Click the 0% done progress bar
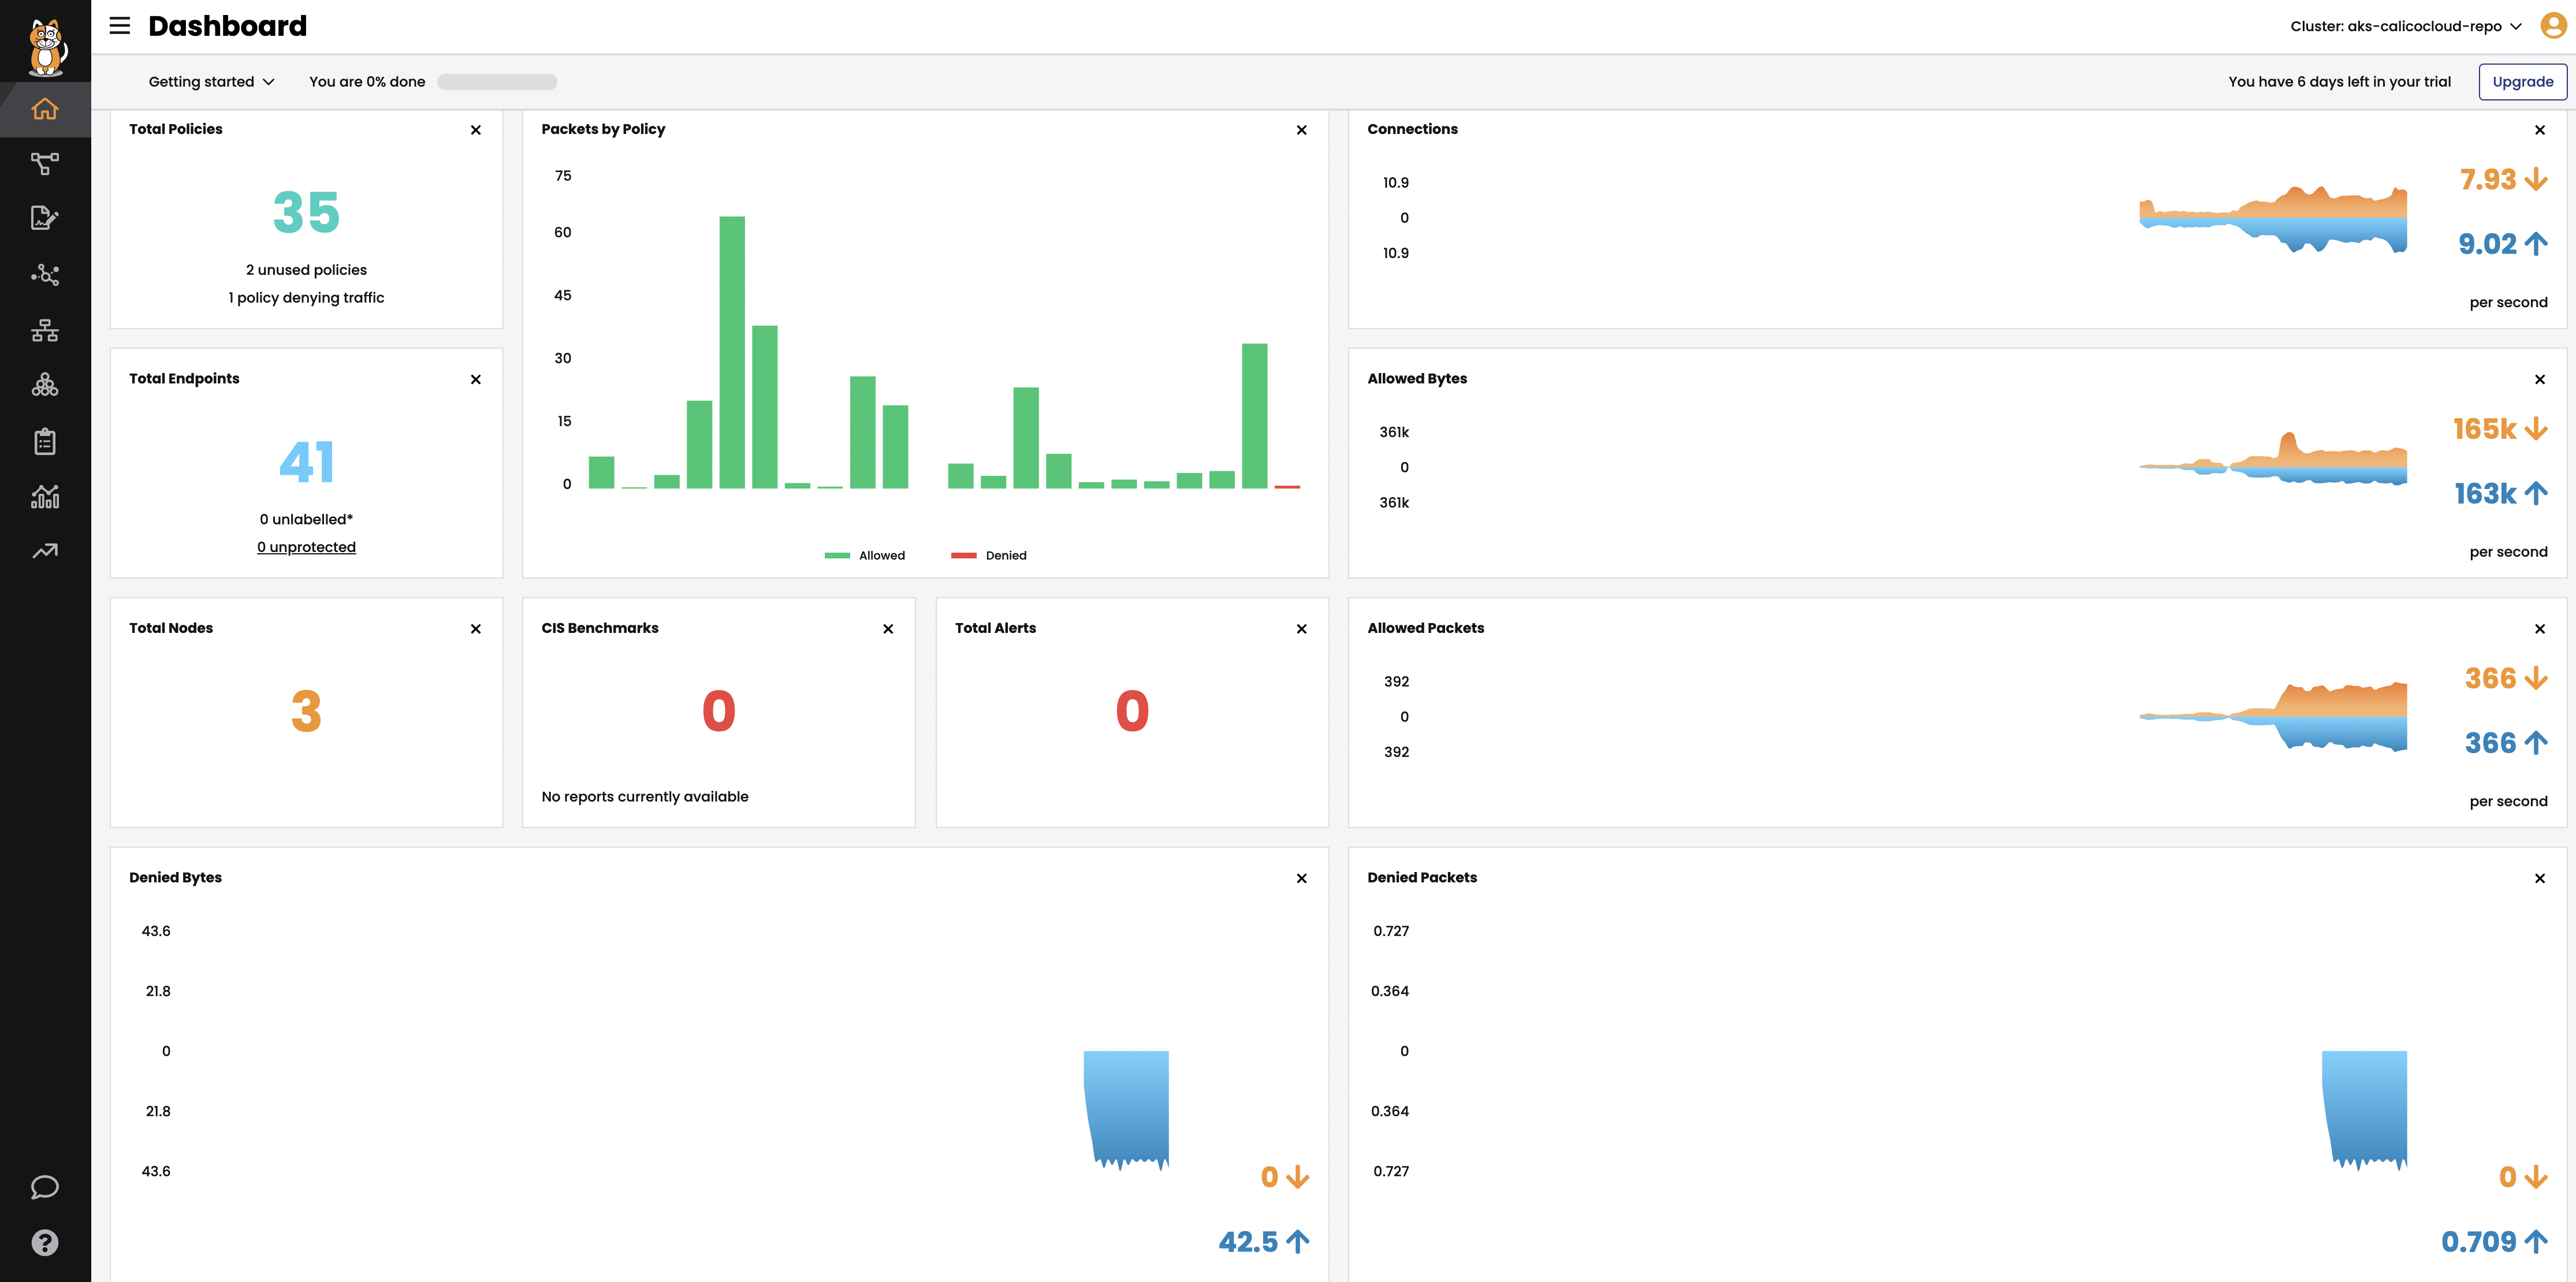 497,82
